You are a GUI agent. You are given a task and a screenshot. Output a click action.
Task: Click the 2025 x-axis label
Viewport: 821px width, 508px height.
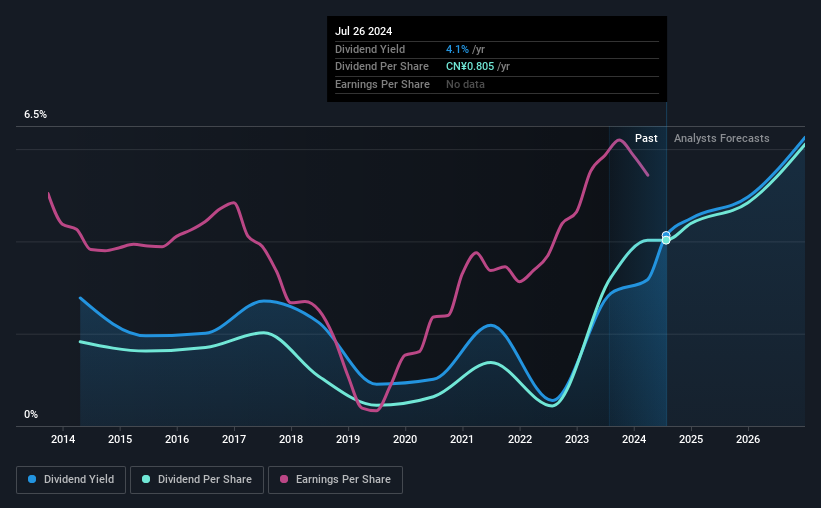pos(691,439)
